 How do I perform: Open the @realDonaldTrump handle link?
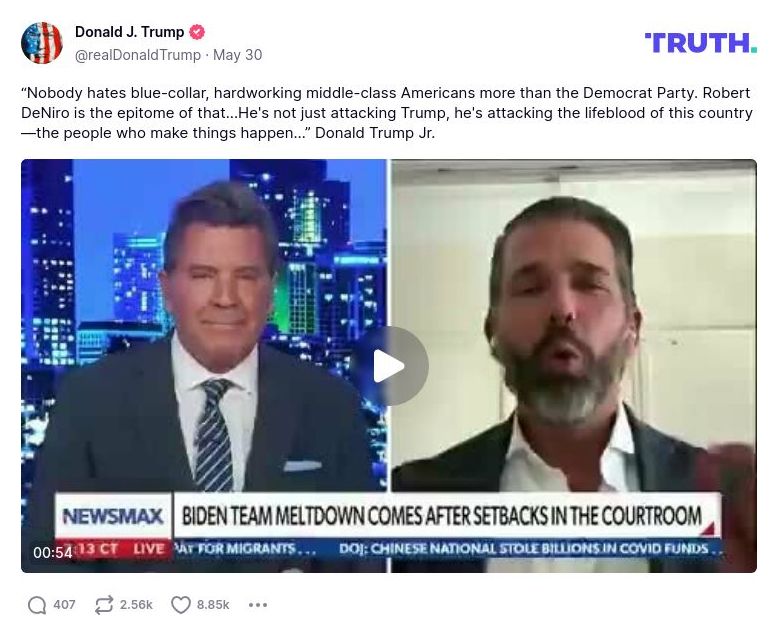point(137,55)
